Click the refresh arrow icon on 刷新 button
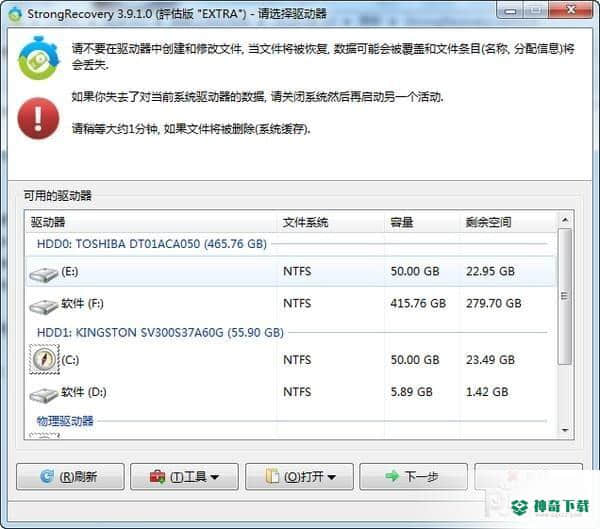 (47, 477)
